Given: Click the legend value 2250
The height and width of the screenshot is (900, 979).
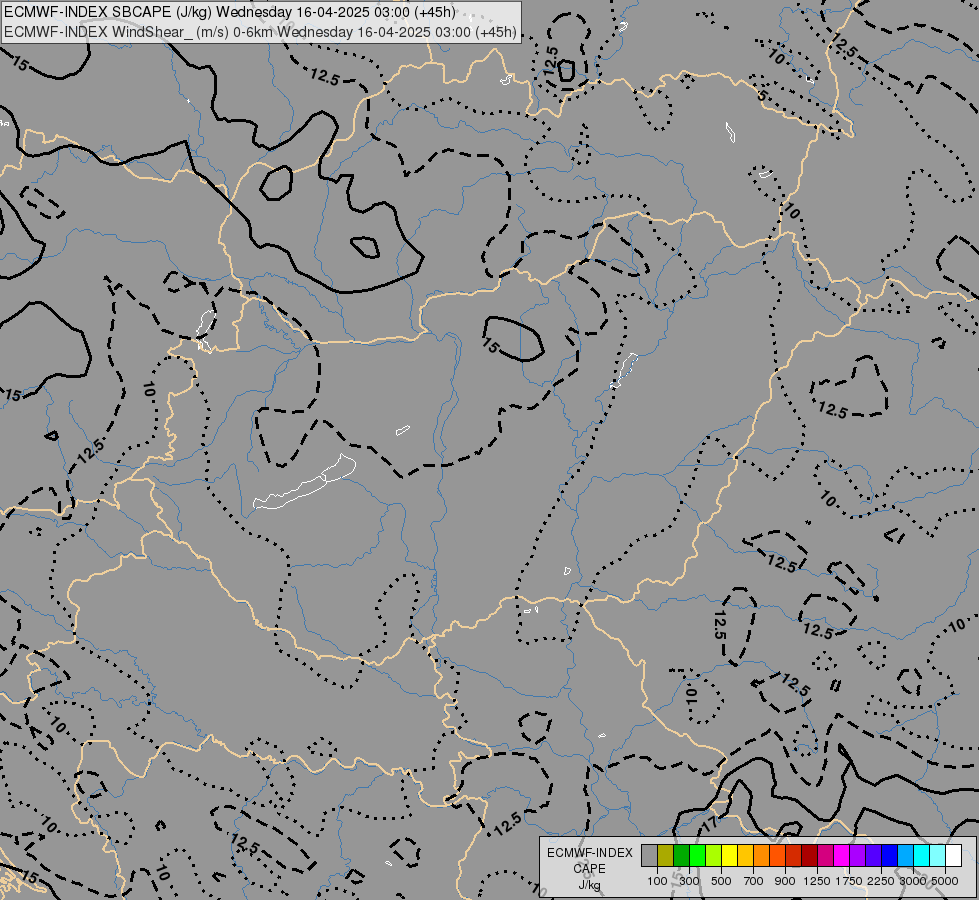Looking at the screenshot, I should pos(880,881).
